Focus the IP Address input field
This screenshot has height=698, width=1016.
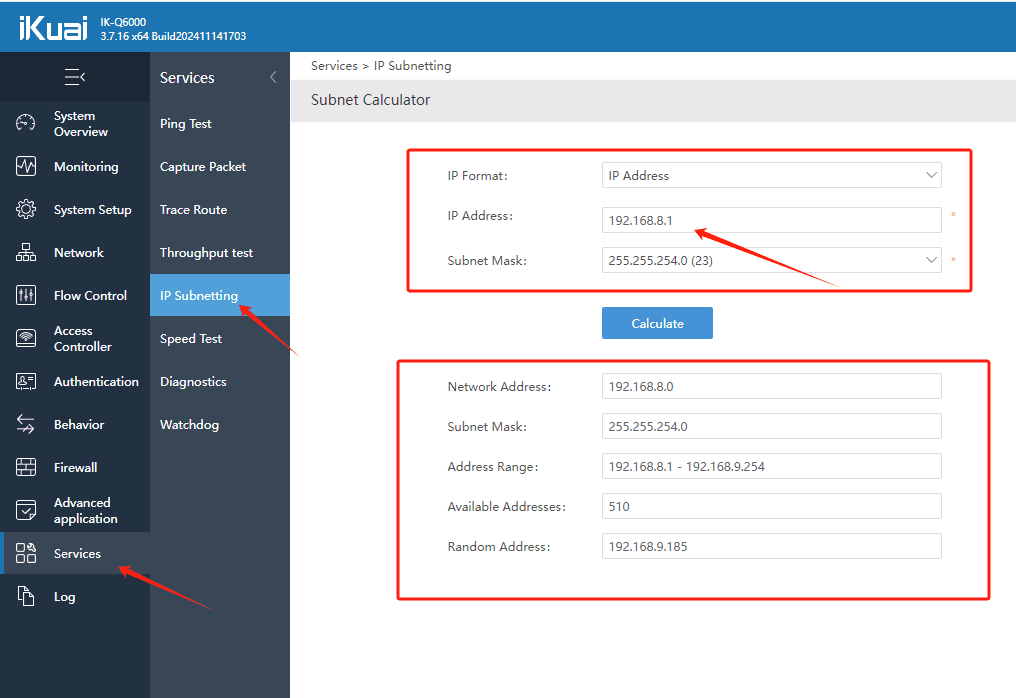771,220
